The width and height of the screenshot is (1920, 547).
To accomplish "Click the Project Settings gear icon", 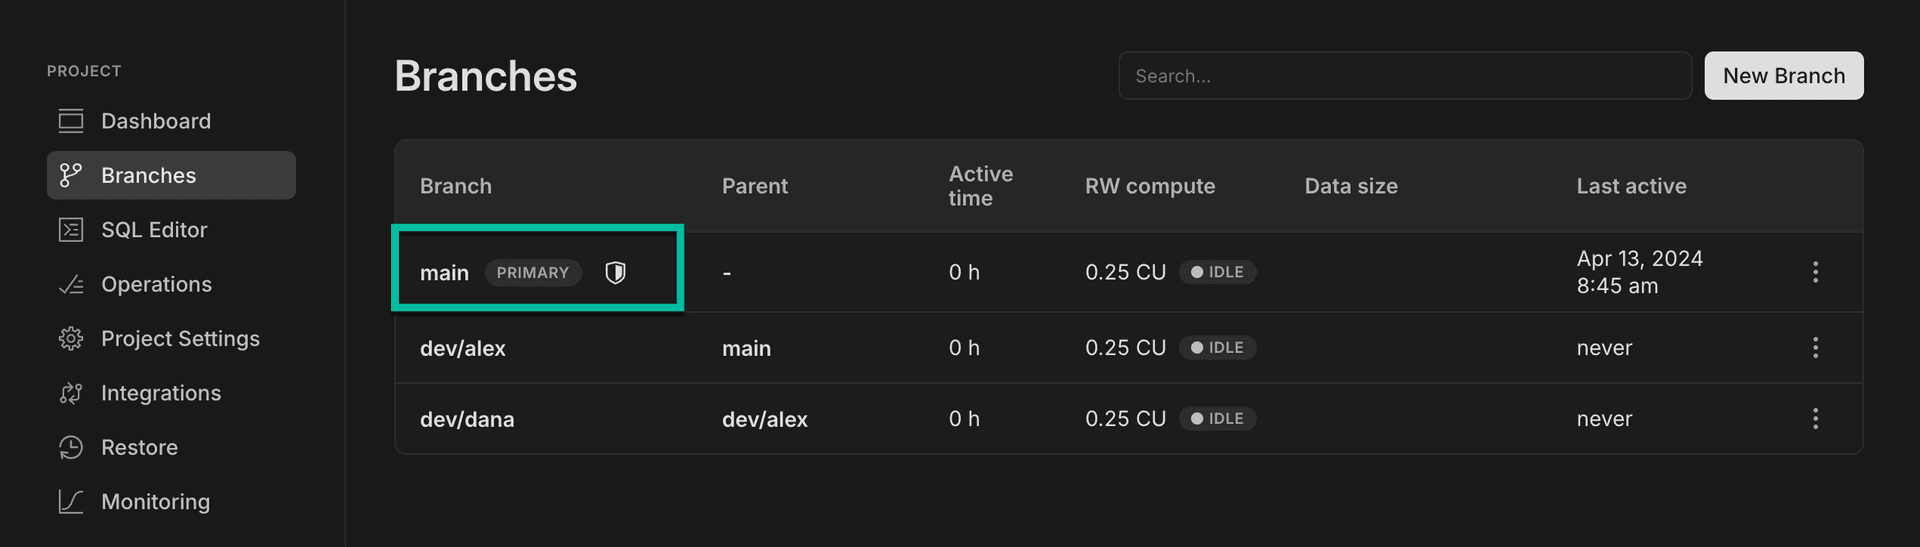I will [71, 339].
